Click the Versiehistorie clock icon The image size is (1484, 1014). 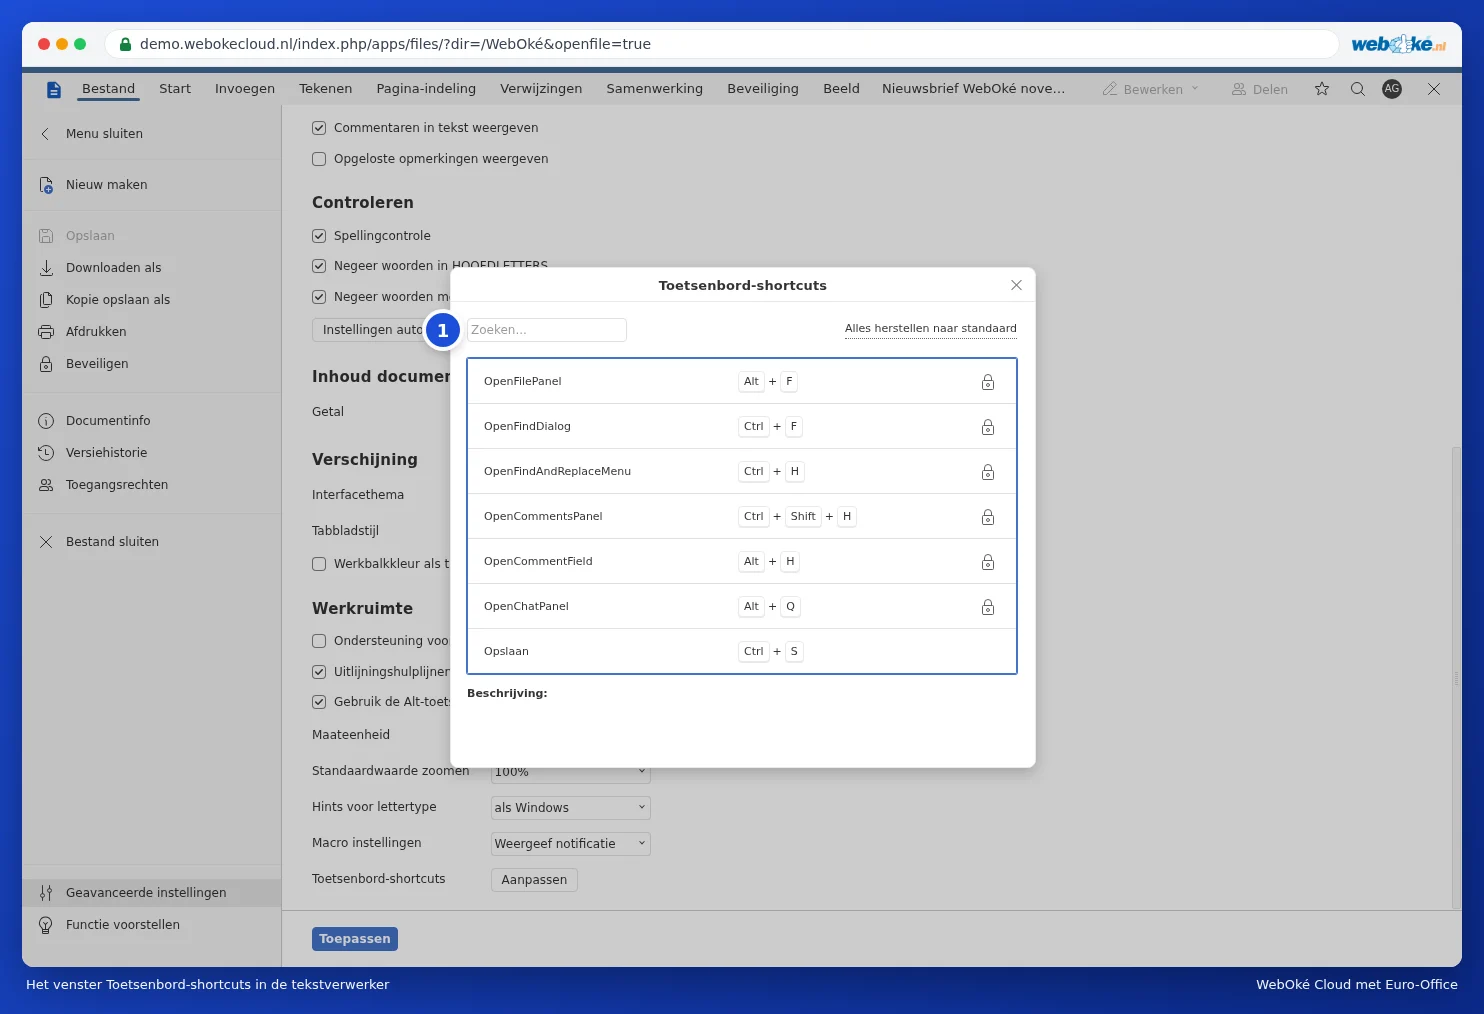(46, 453)
